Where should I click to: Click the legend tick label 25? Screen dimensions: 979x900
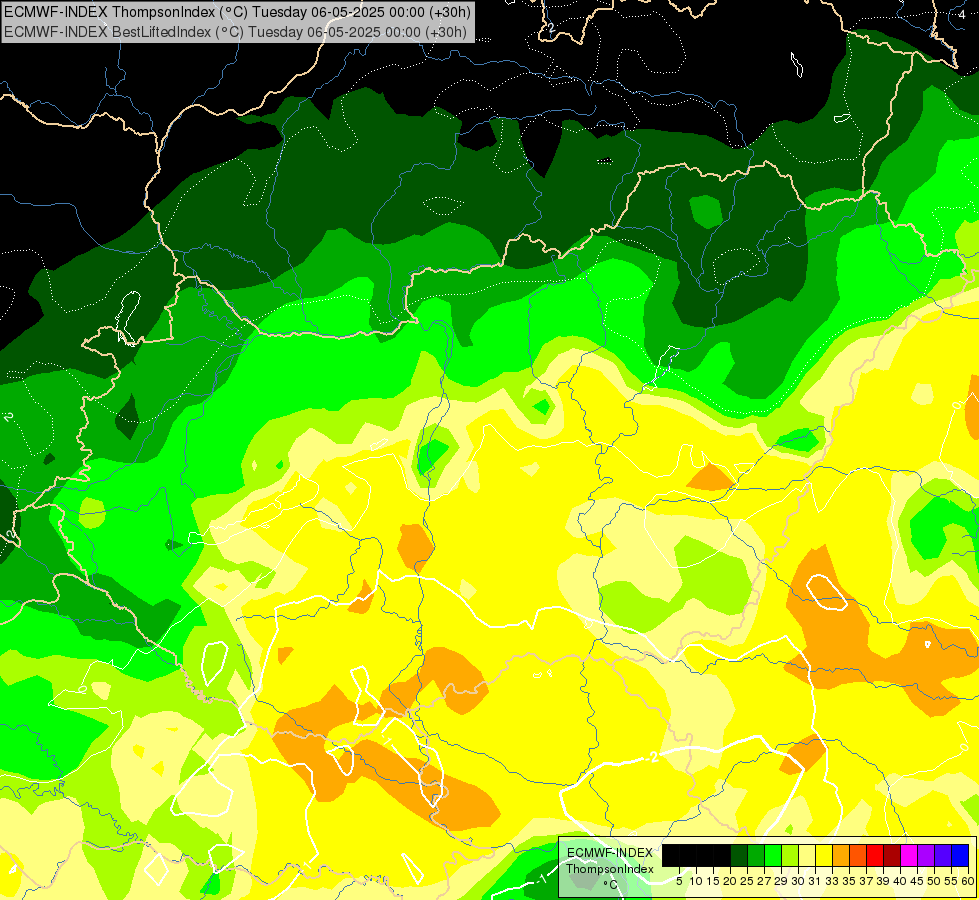[x=747, y=881]
